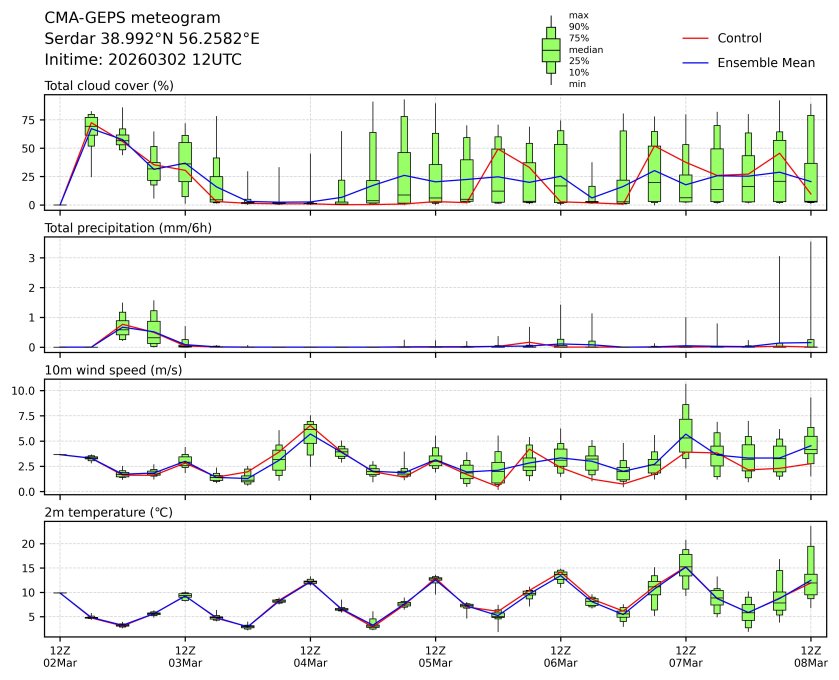The width and height of the screenshot is (839, 680).
Task: Click the 12Z 07Mar time axis label
Action: click(685, 656)
